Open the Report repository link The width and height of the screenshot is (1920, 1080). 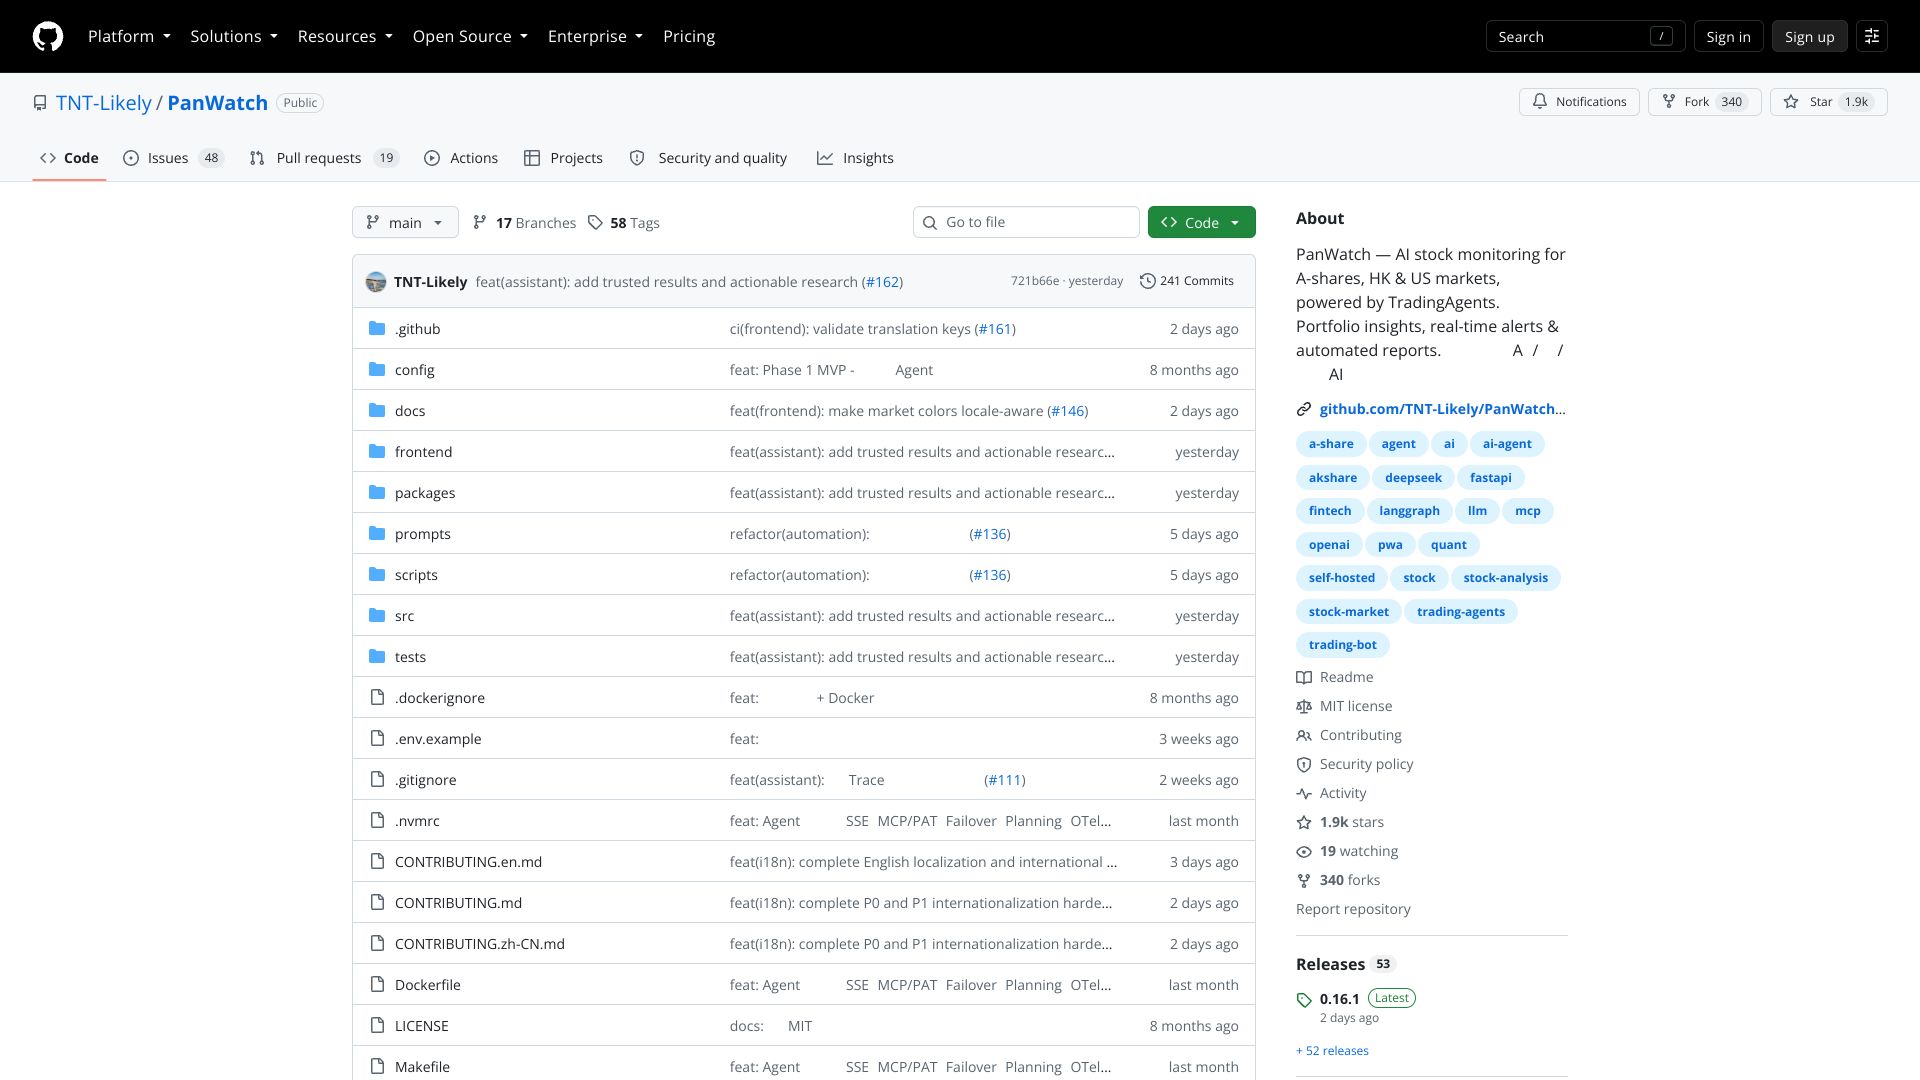pos(1353,909)
